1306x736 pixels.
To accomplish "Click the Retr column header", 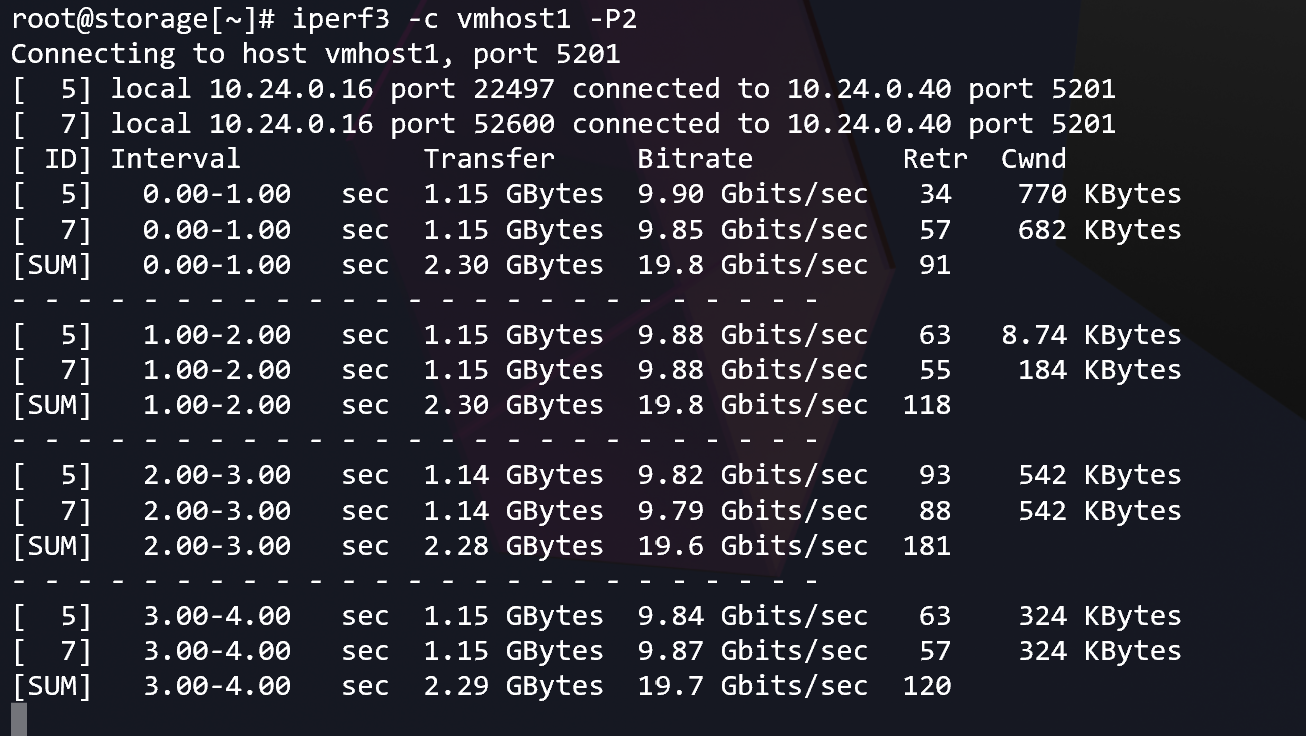I will [x=935, y=159].
